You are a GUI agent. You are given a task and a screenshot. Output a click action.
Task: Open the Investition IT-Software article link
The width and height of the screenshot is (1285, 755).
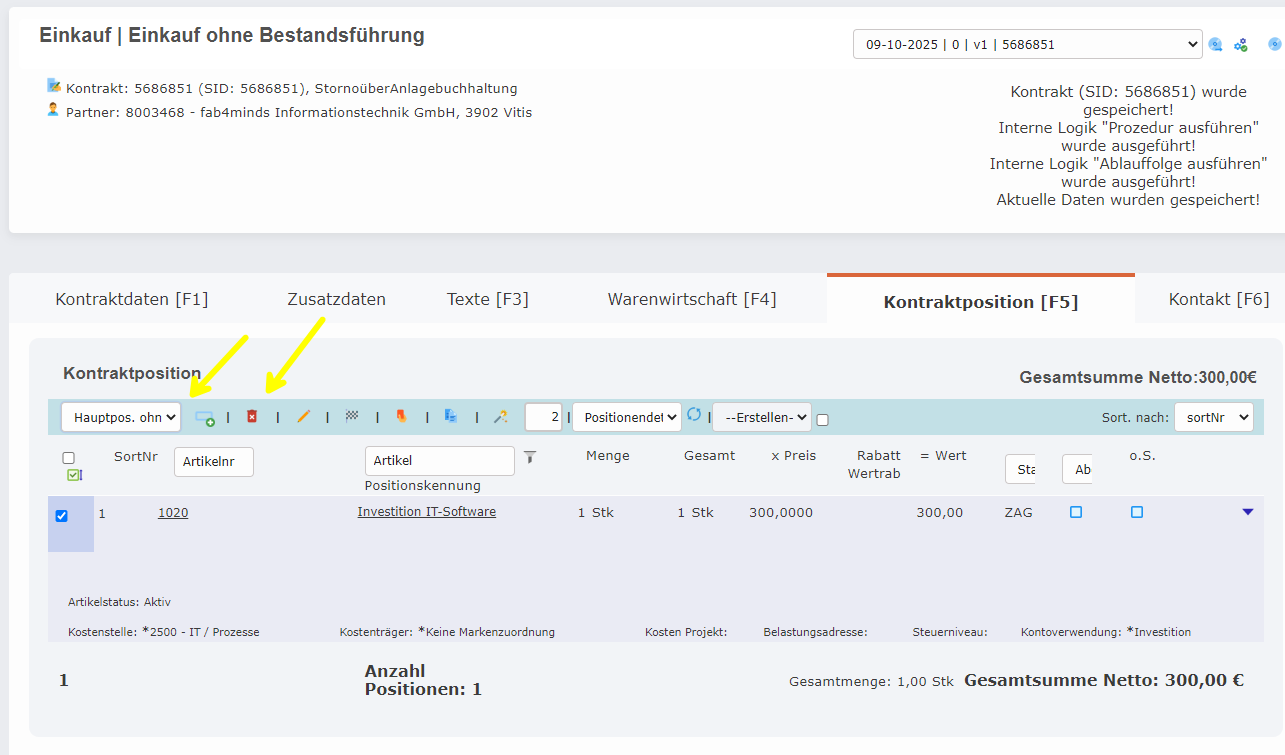pyautogui.click(x=426, y=512)
